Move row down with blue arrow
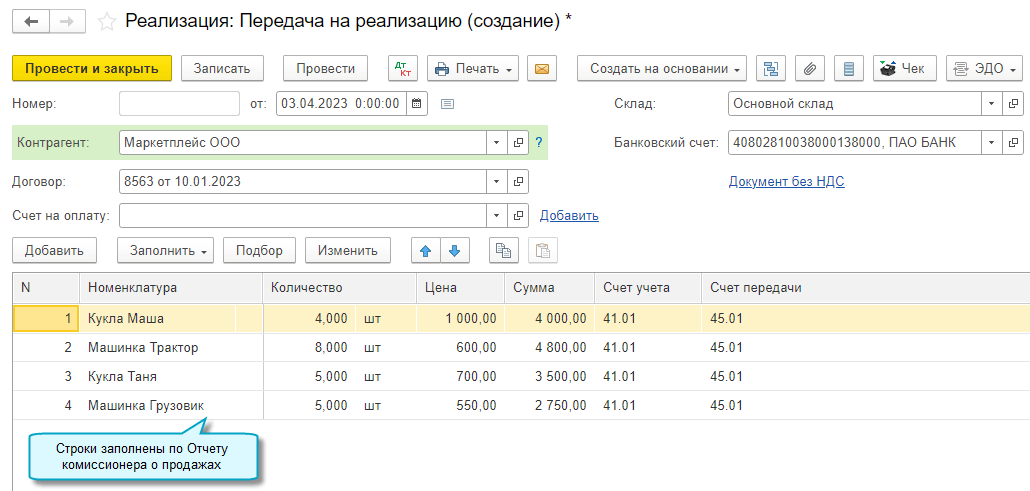Viewport: 1030px width, 491px height. [454, 250]
